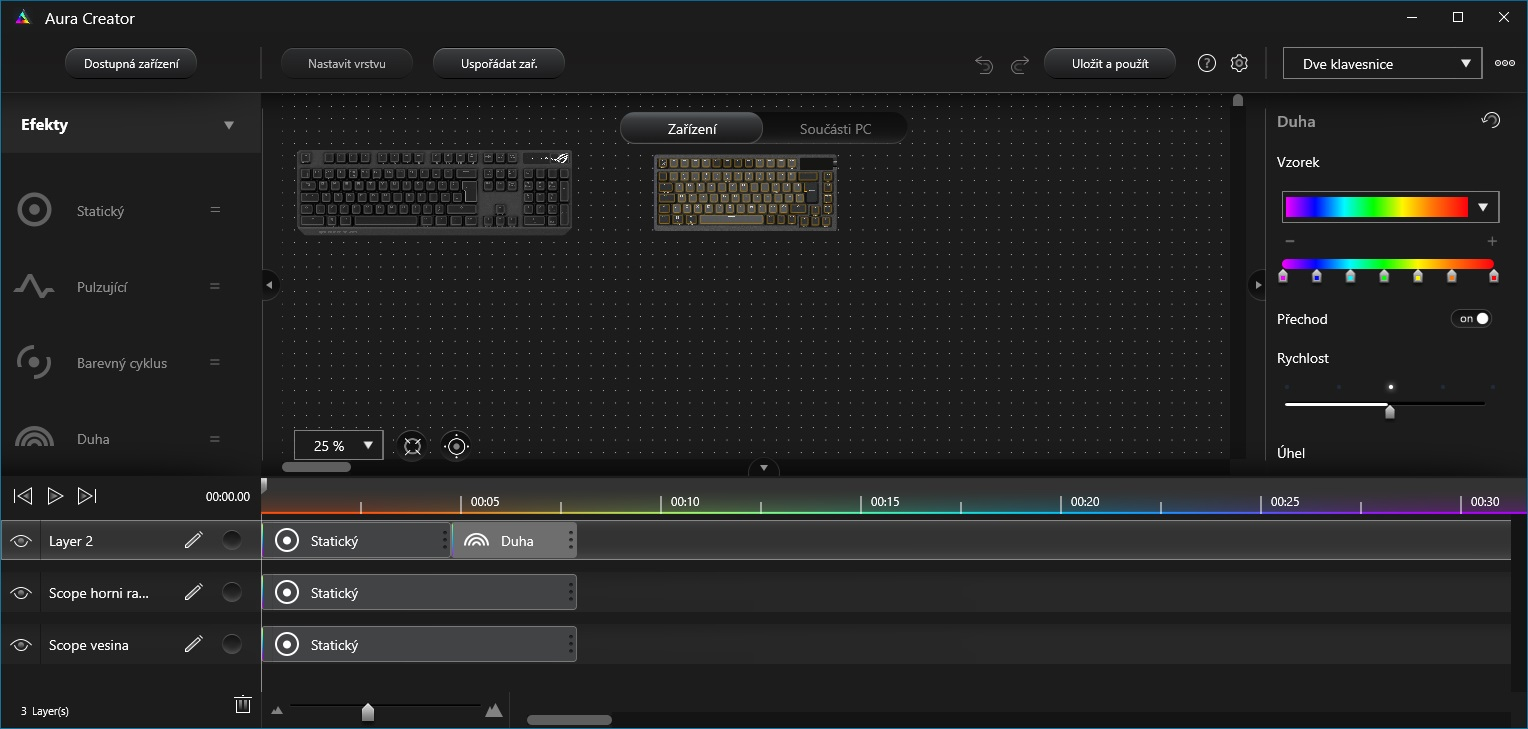Switch to the Zařízení tab
This screenshot has width=1528, height=729.
692,129
